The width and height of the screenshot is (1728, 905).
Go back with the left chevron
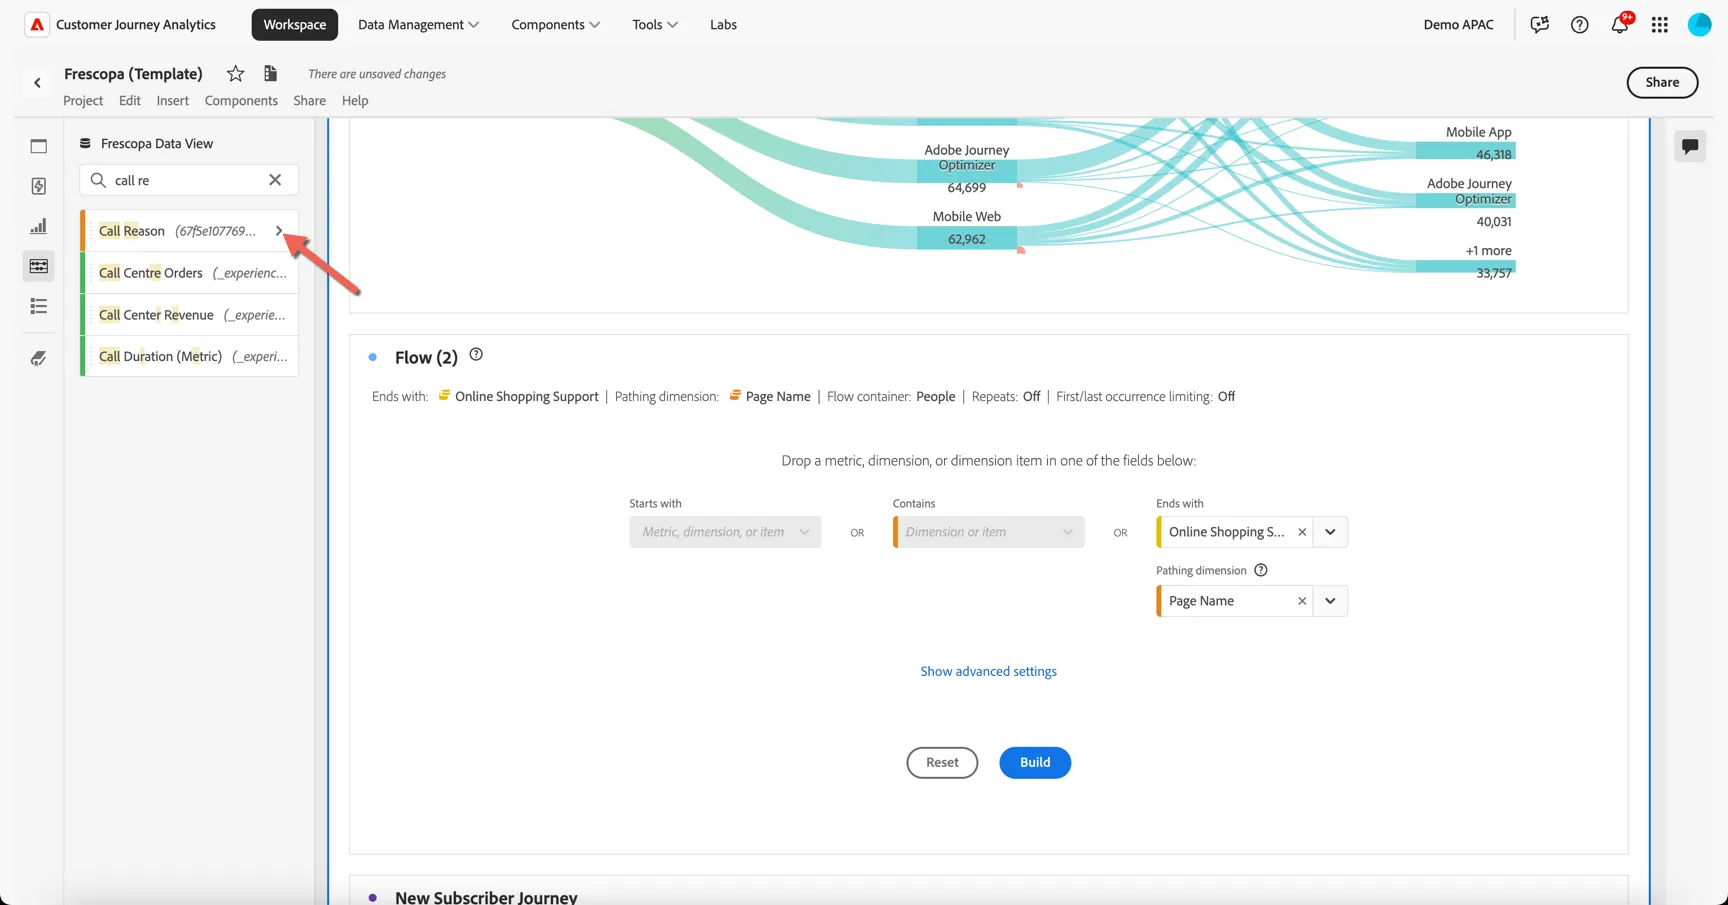tap(38, 83)
